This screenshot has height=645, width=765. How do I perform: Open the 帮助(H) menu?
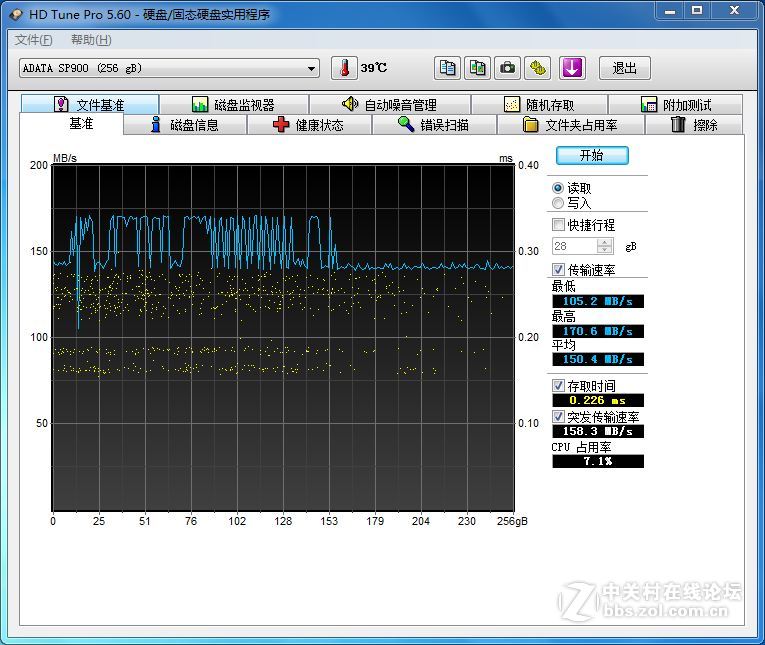91,40
